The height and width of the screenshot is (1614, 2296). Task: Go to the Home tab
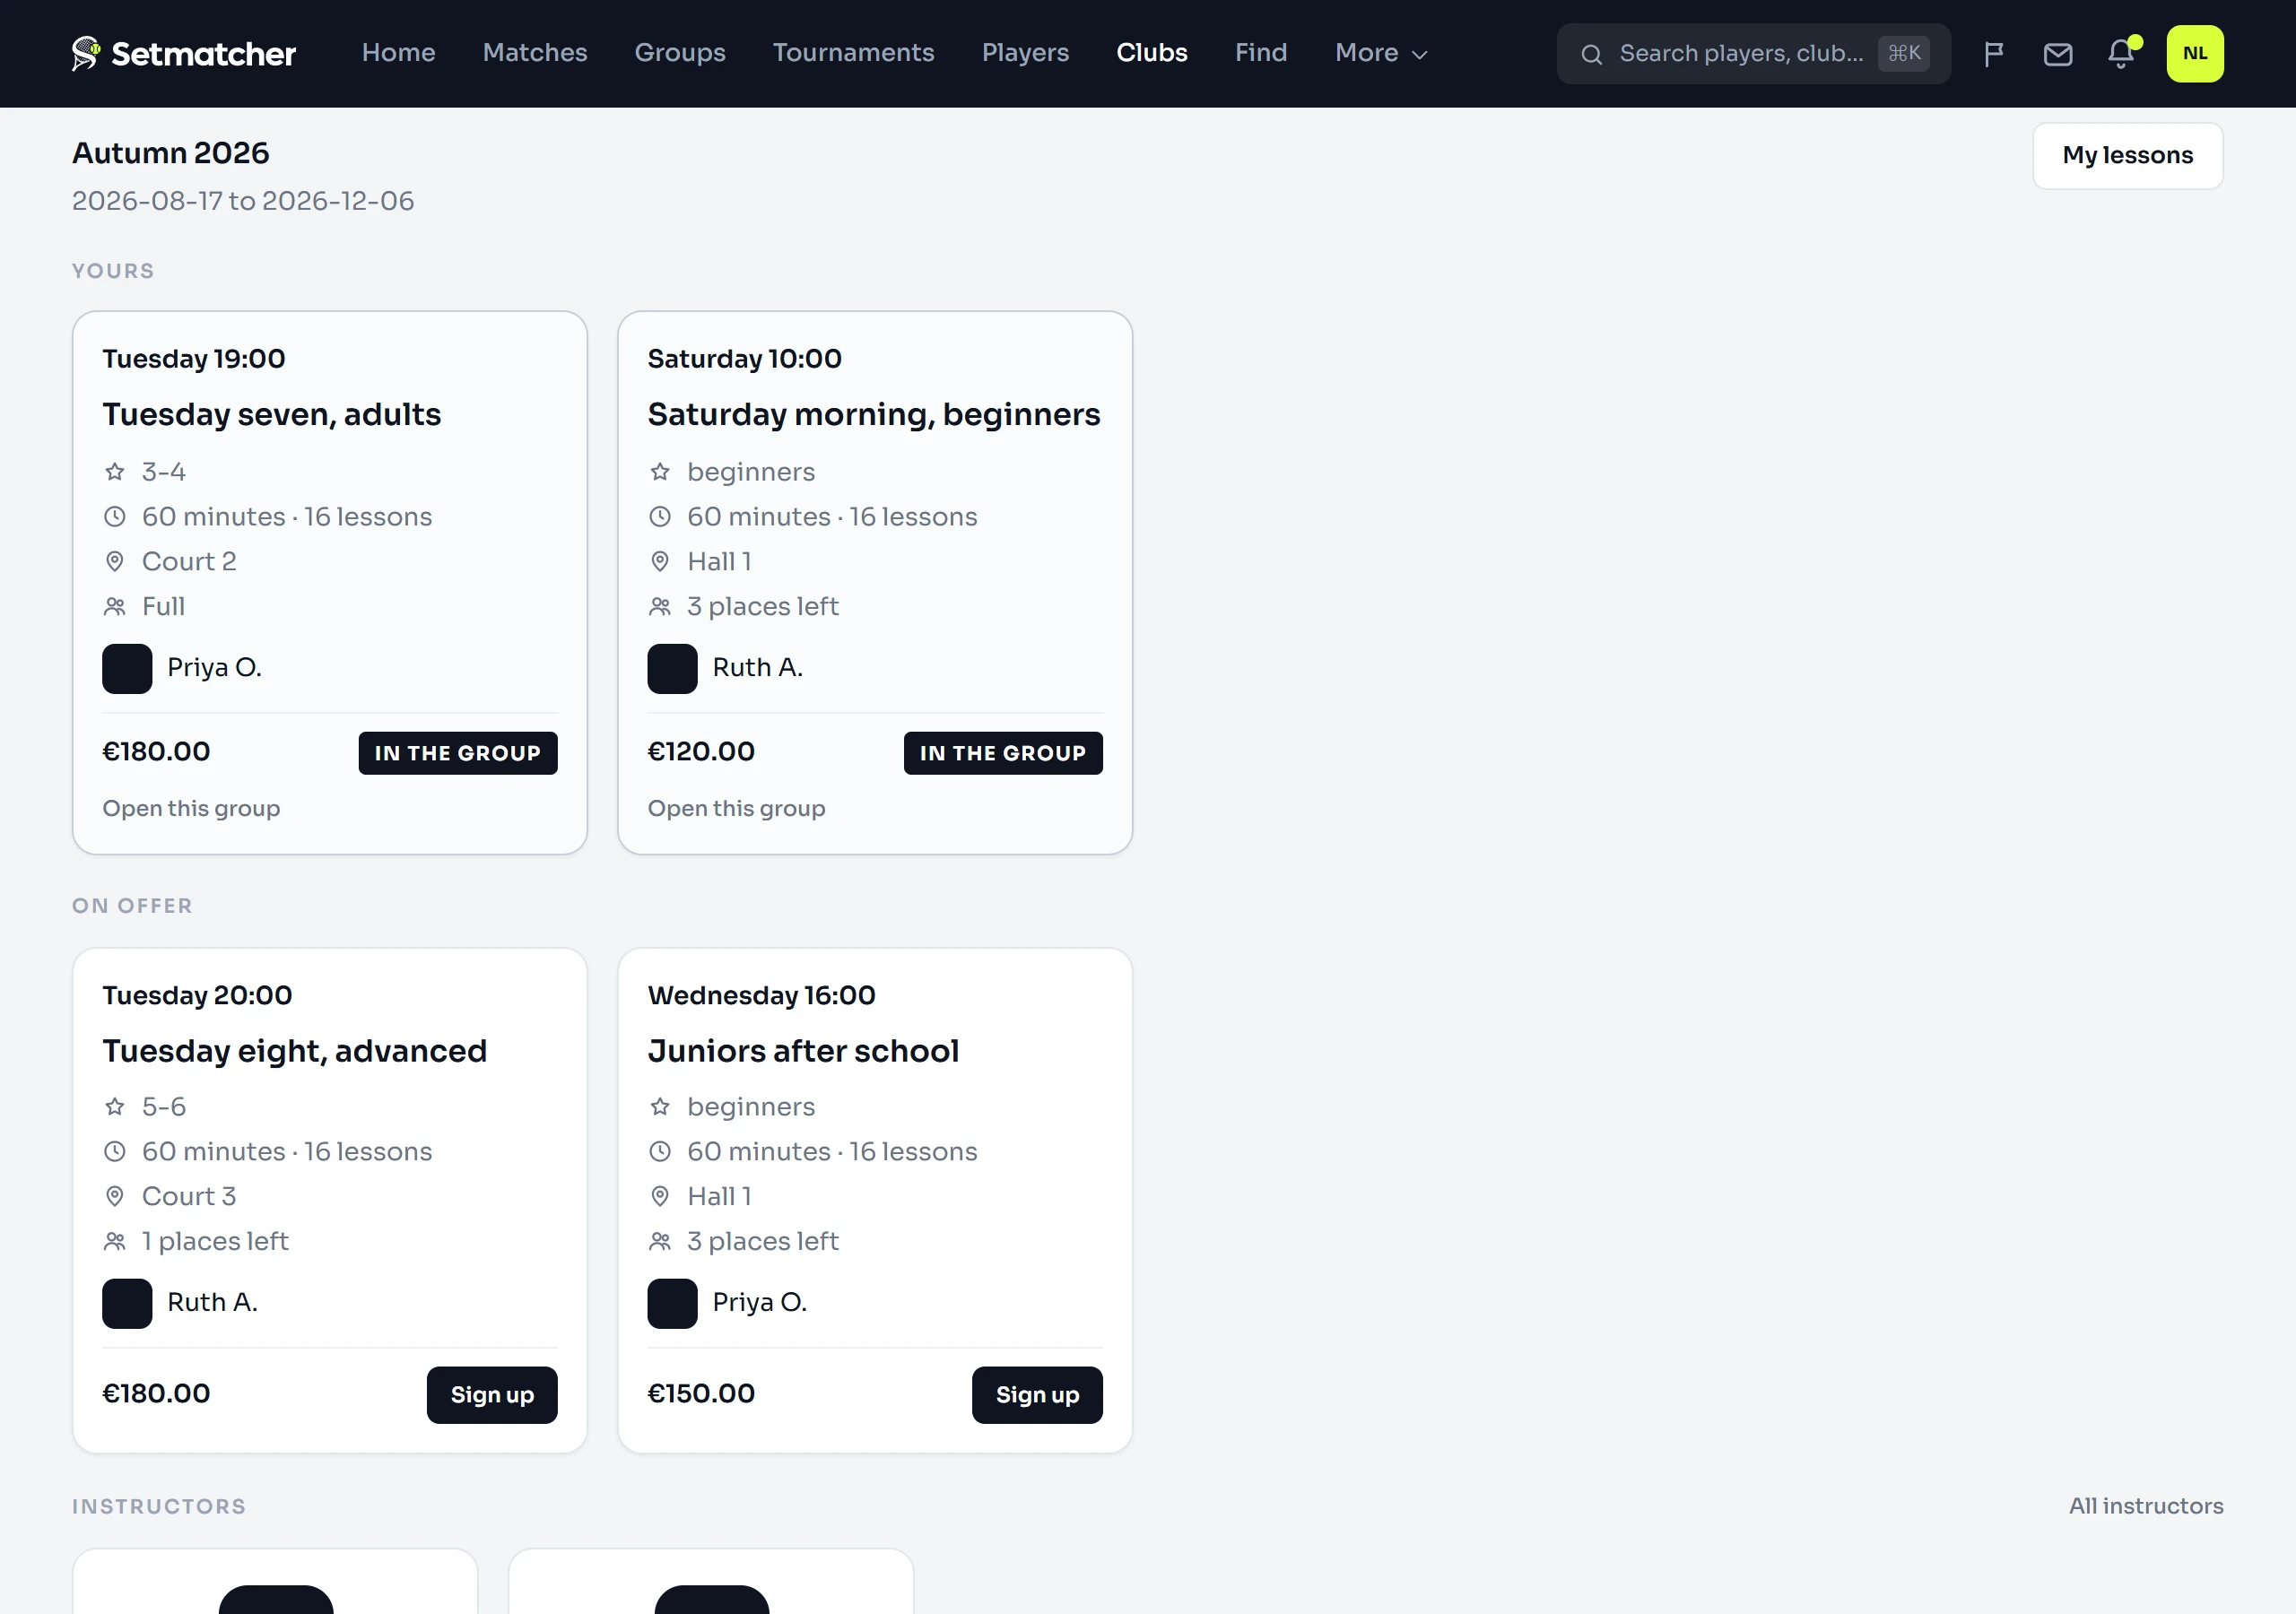coord(398,53)
